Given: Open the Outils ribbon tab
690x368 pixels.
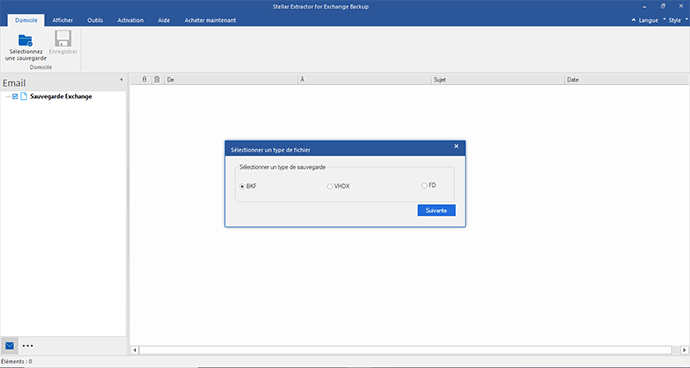Looking at the screenshot, I should tap(95, 20).
